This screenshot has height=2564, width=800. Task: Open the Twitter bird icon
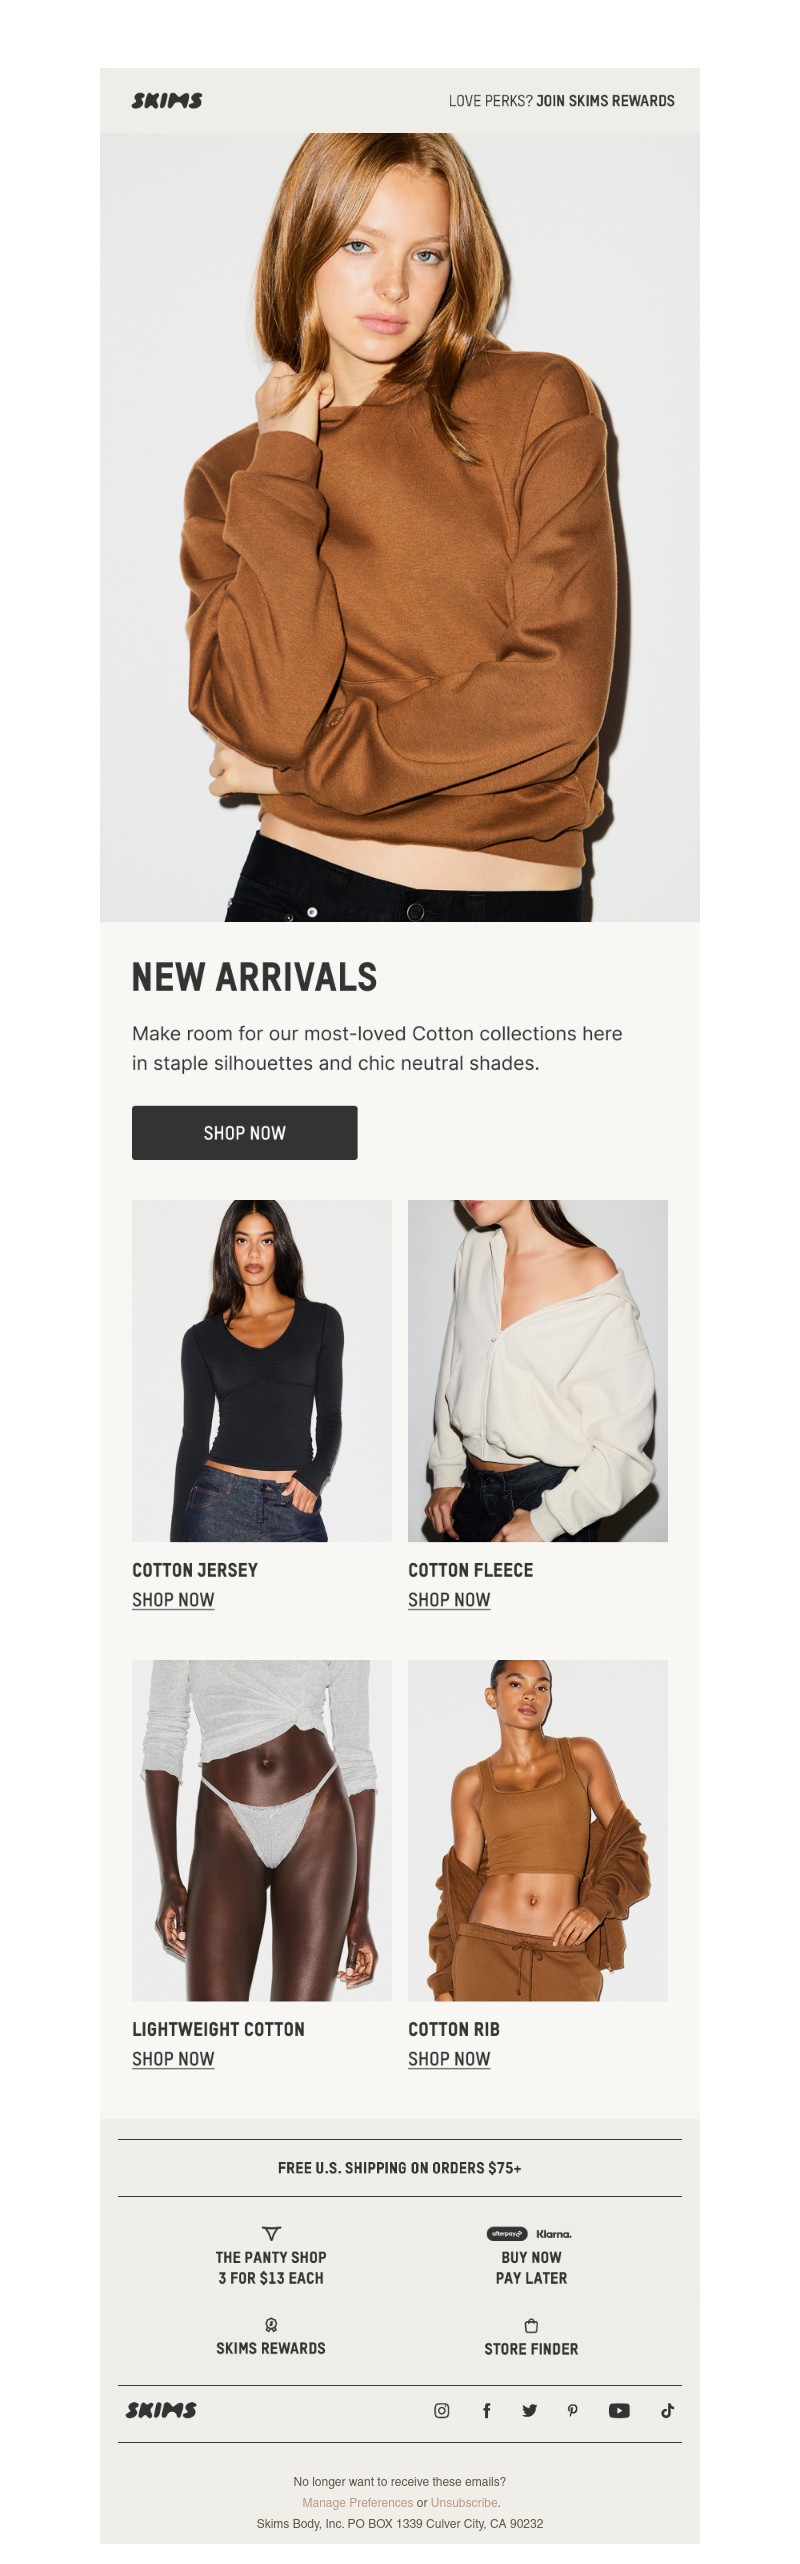coord(529,2409)
